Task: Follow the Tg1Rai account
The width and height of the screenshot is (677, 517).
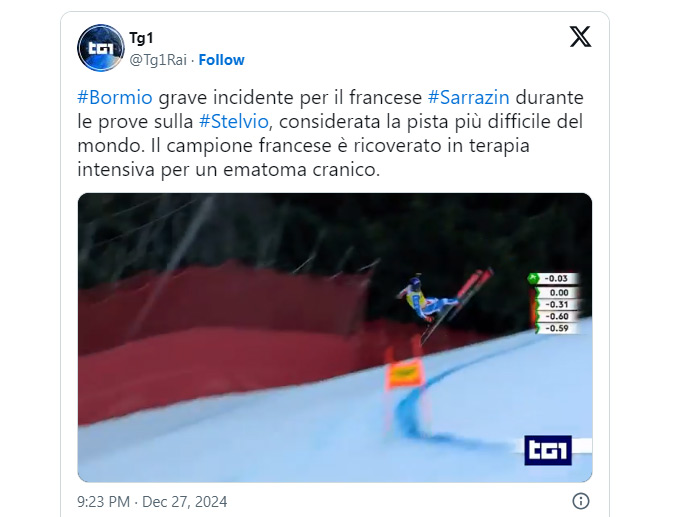Action: (x=221, y=60)
